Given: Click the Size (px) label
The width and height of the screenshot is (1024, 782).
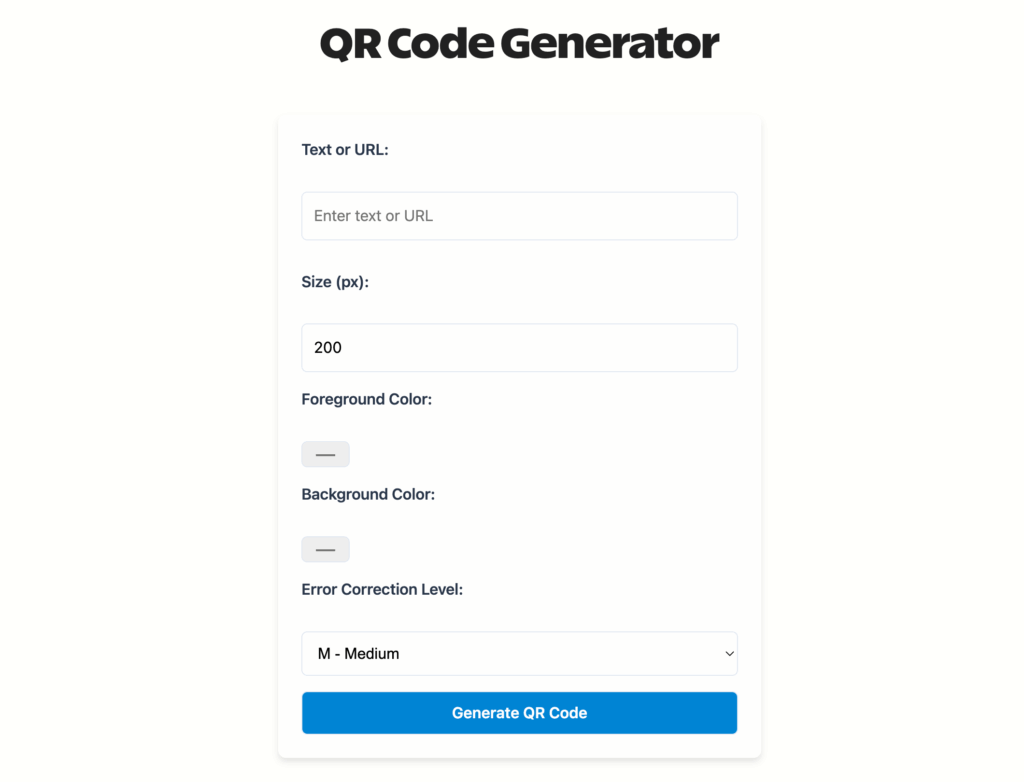Looking at the screenshot, I should 334,281.
